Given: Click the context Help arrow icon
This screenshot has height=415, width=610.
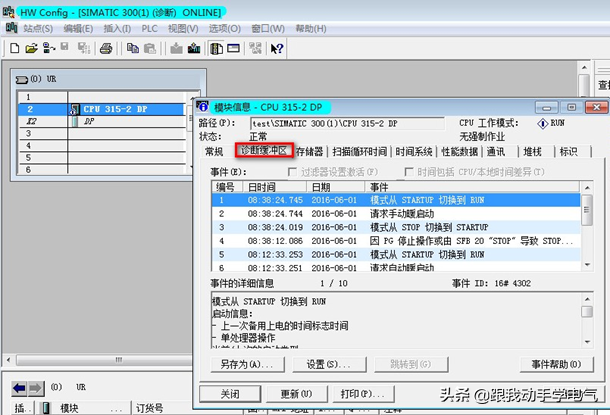Looking at the screenshot, I should [277, 48].
